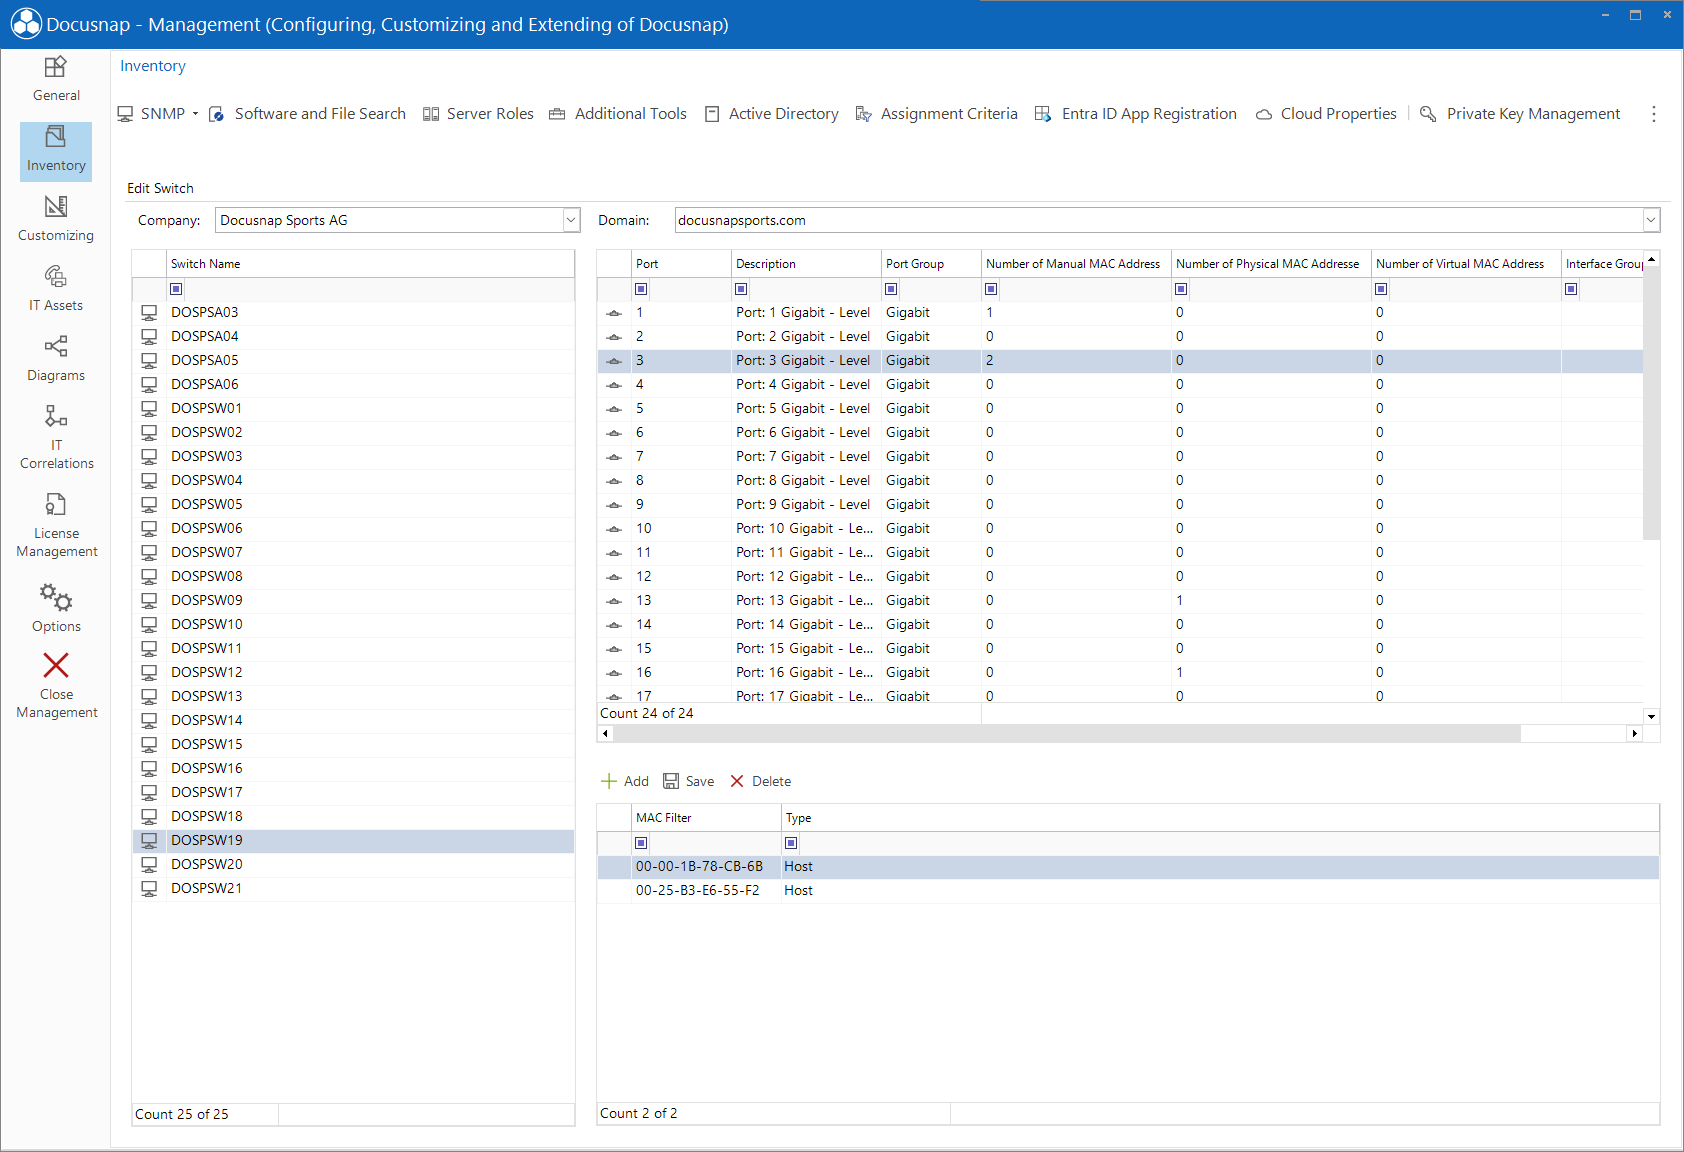This screenshot has width=1684, height=1152.
Task: Select MAC filter 00-25-B3-E6-55-F2 row
Action: click(x=1128, y=890)
